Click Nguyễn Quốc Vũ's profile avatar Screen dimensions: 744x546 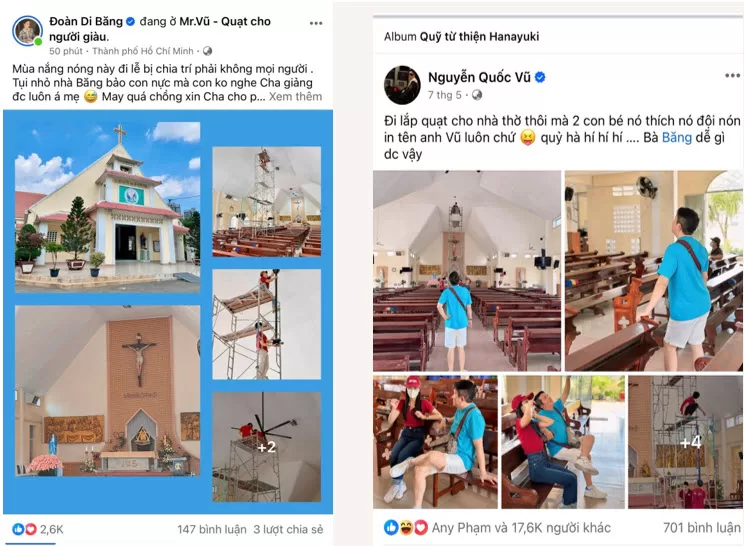[x=402, y=85]
